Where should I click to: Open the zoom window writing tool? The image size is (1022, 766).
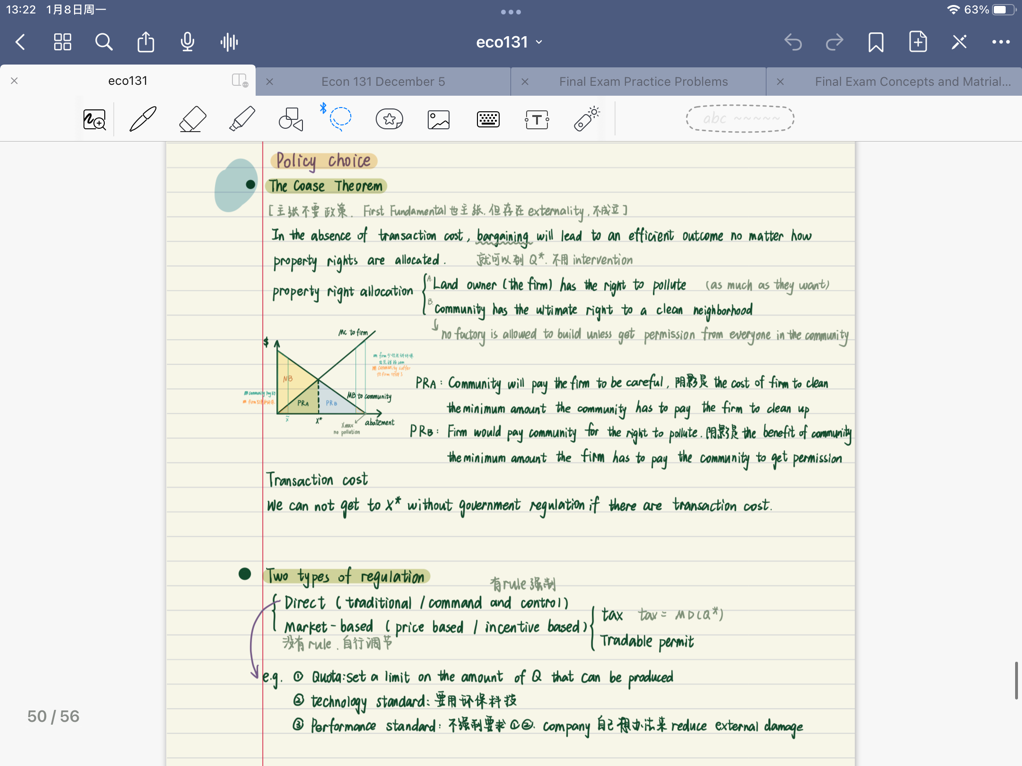94,120
